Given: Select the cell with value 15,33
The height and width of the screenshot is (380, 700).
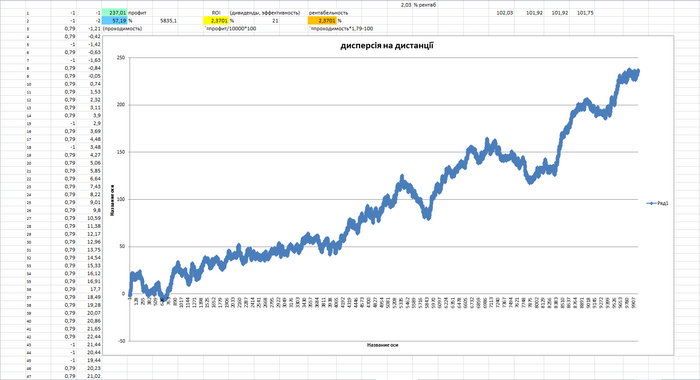Looking at the screenshot, I should point(89,266).
